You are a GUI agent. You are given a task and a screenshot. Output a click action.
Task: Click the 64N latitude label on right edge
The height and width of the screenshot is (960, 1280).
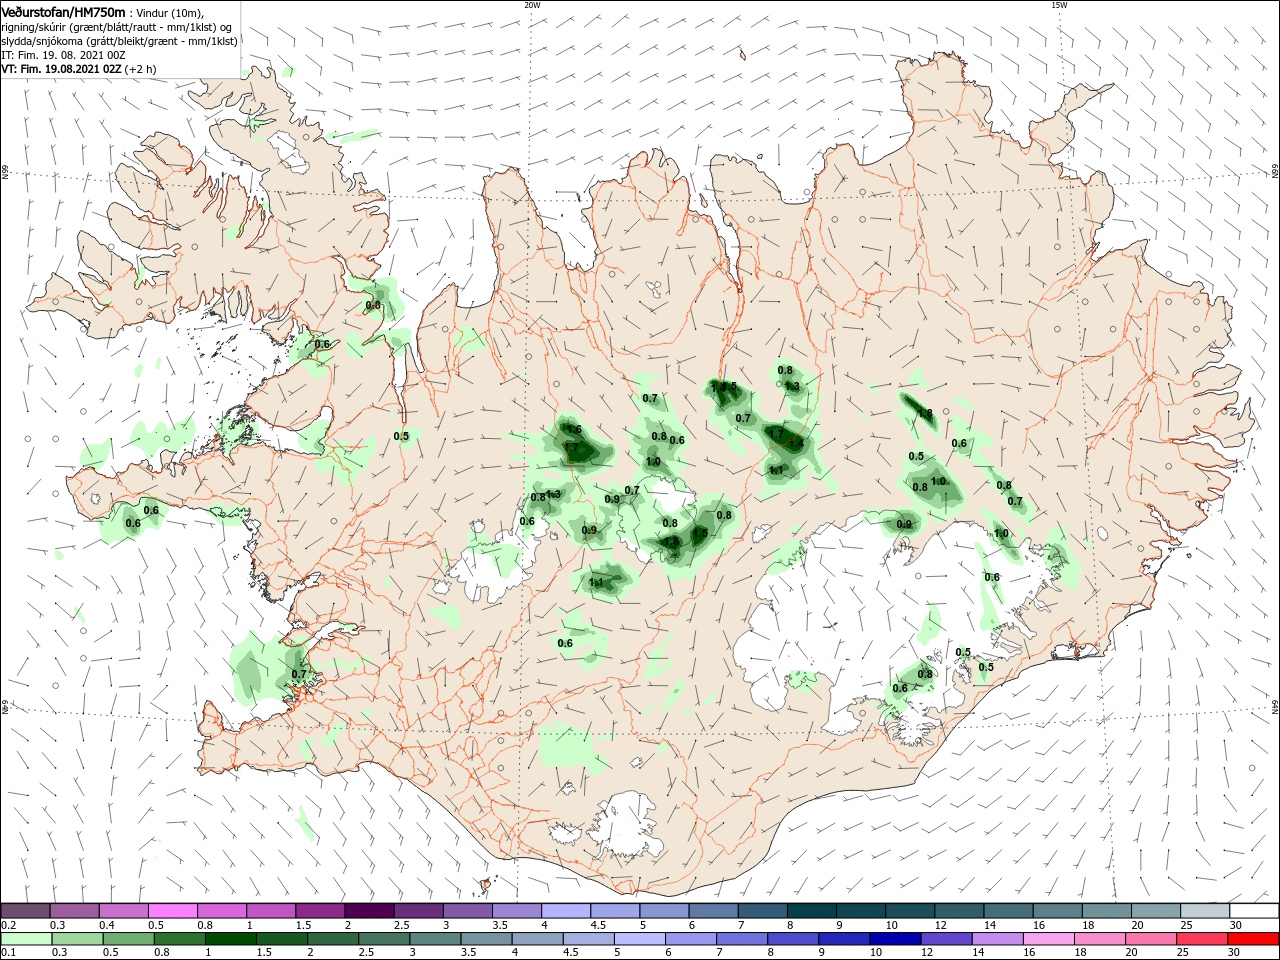pos(1275,707)
